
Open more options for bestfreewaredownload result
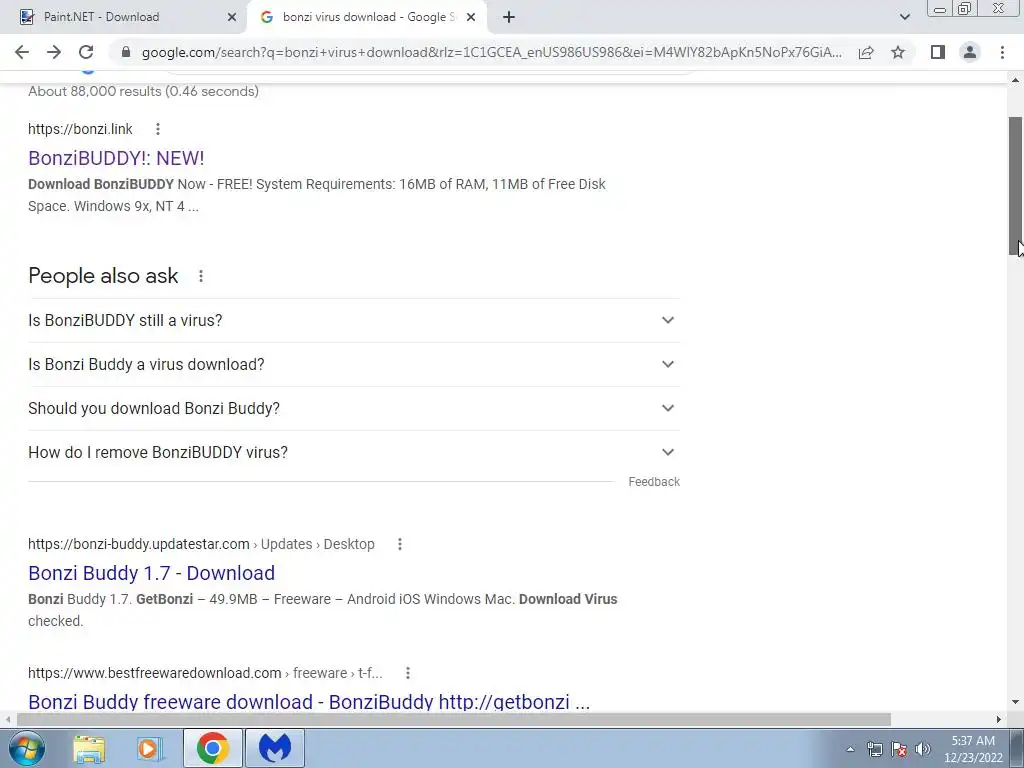(x=408, y=673)
